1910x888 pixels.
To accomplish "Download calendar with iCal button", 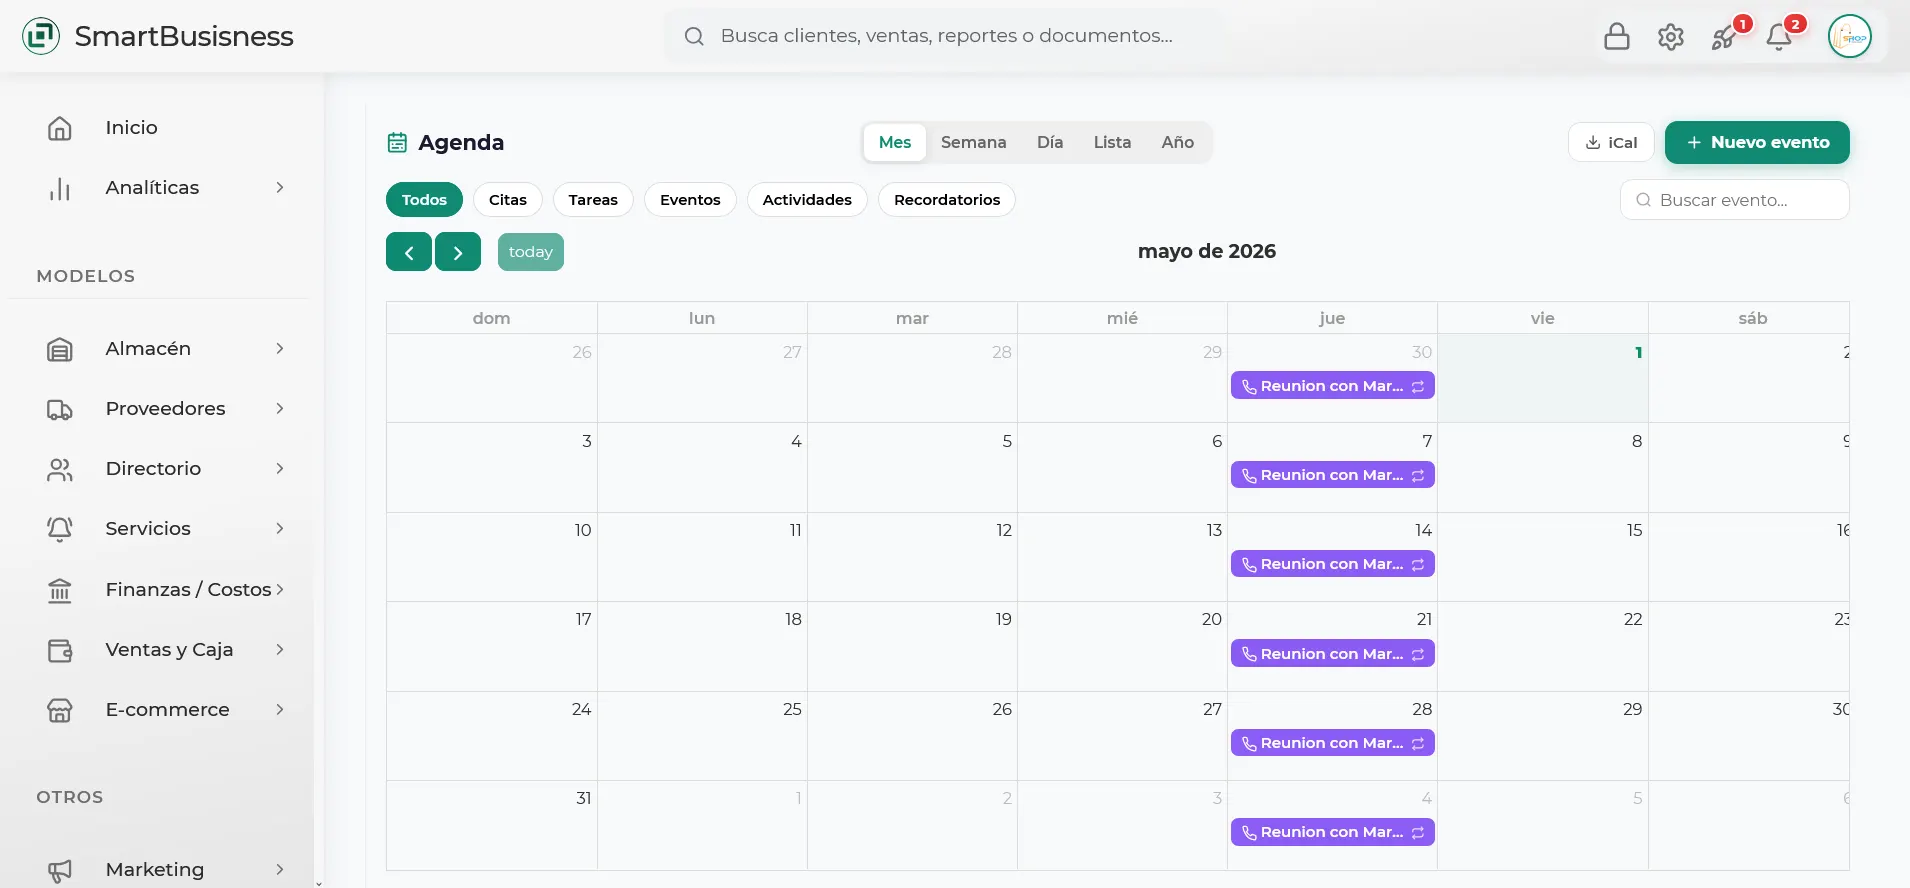I will coord(1611,142).
